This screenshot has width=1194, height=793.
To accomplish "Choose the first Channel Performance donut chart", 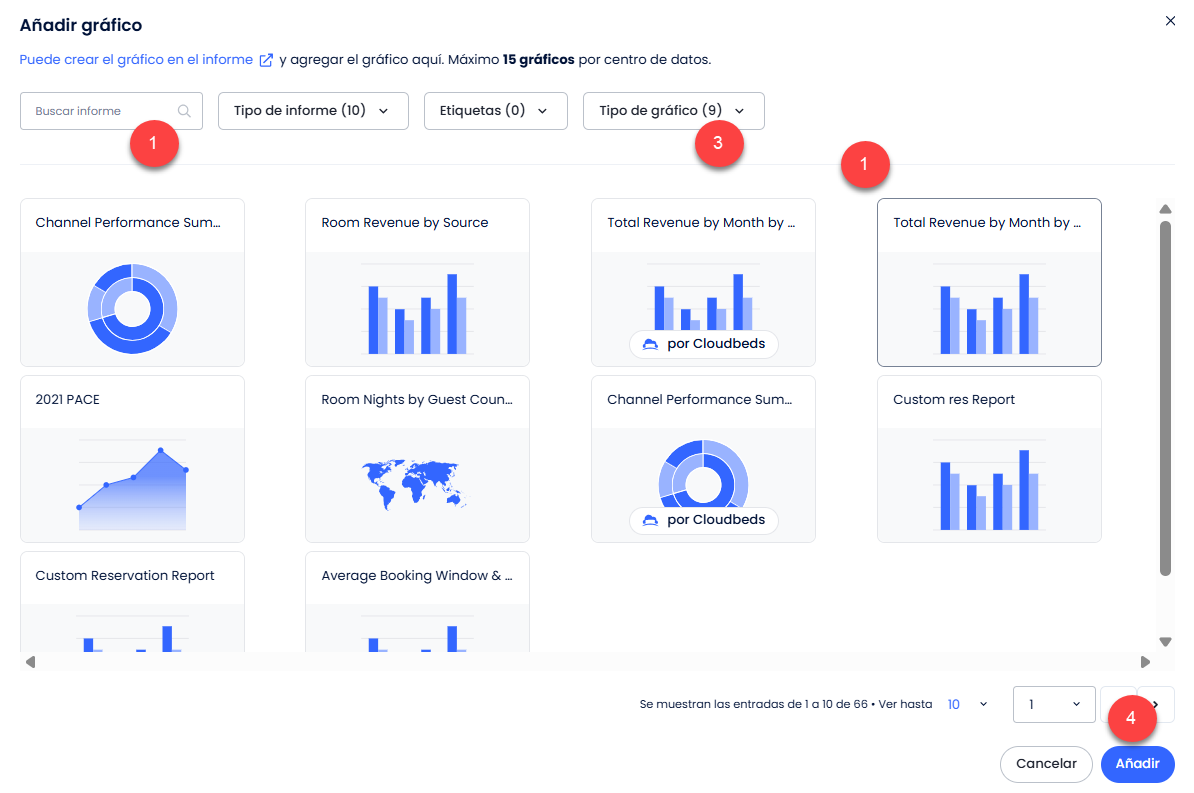I will [132, 282].
